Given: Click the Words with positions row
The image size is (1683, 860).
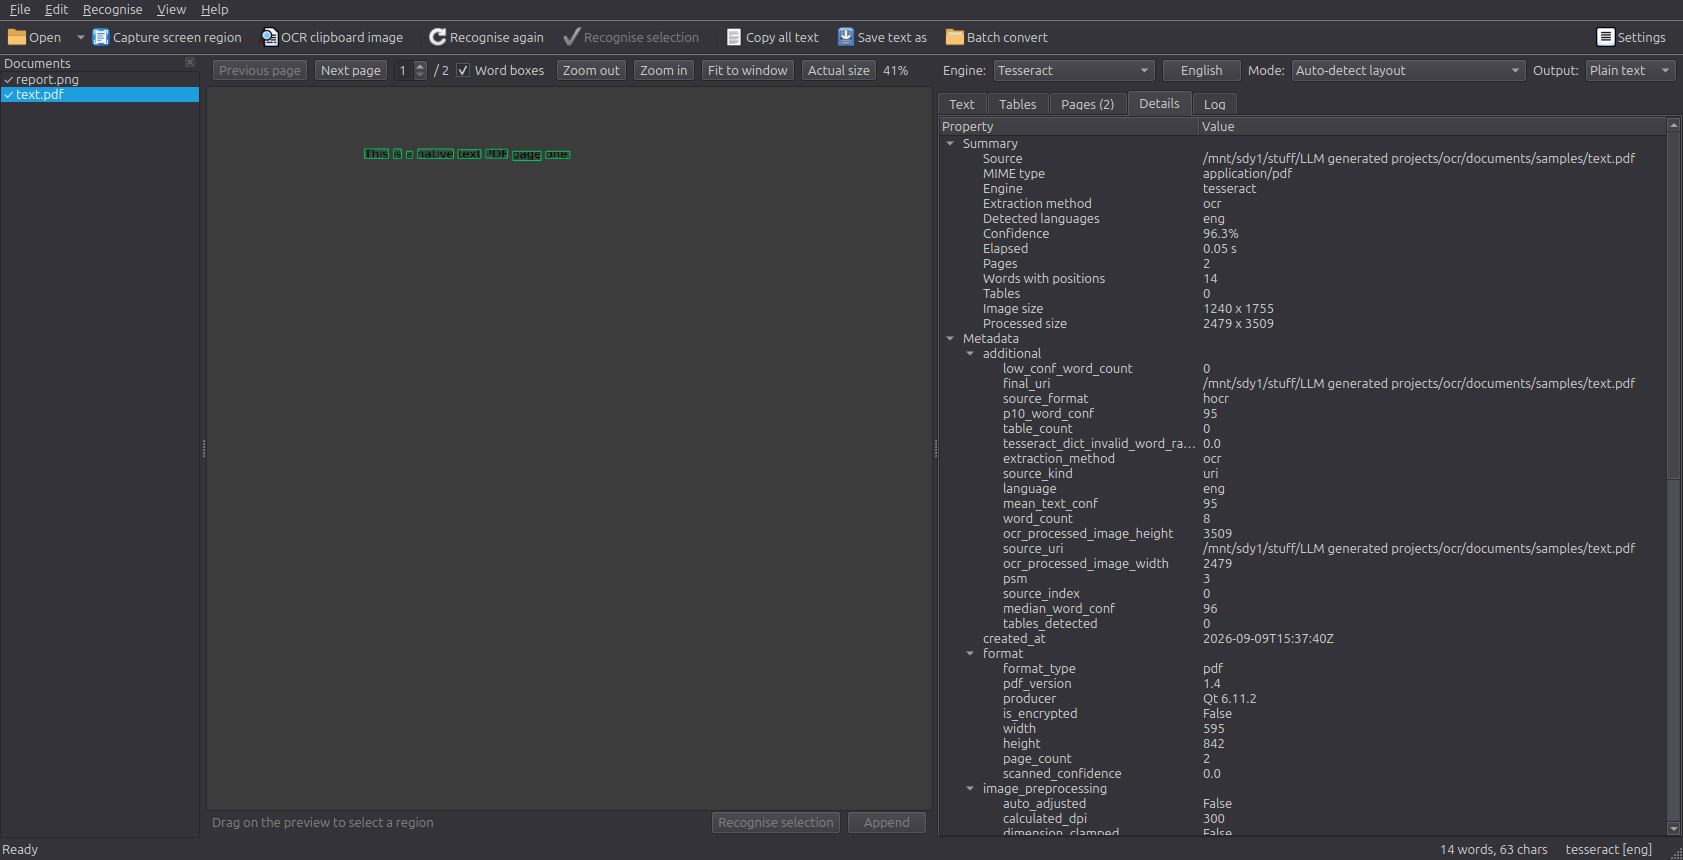Looking at the screenshot, I should (x=1302, y=278).
